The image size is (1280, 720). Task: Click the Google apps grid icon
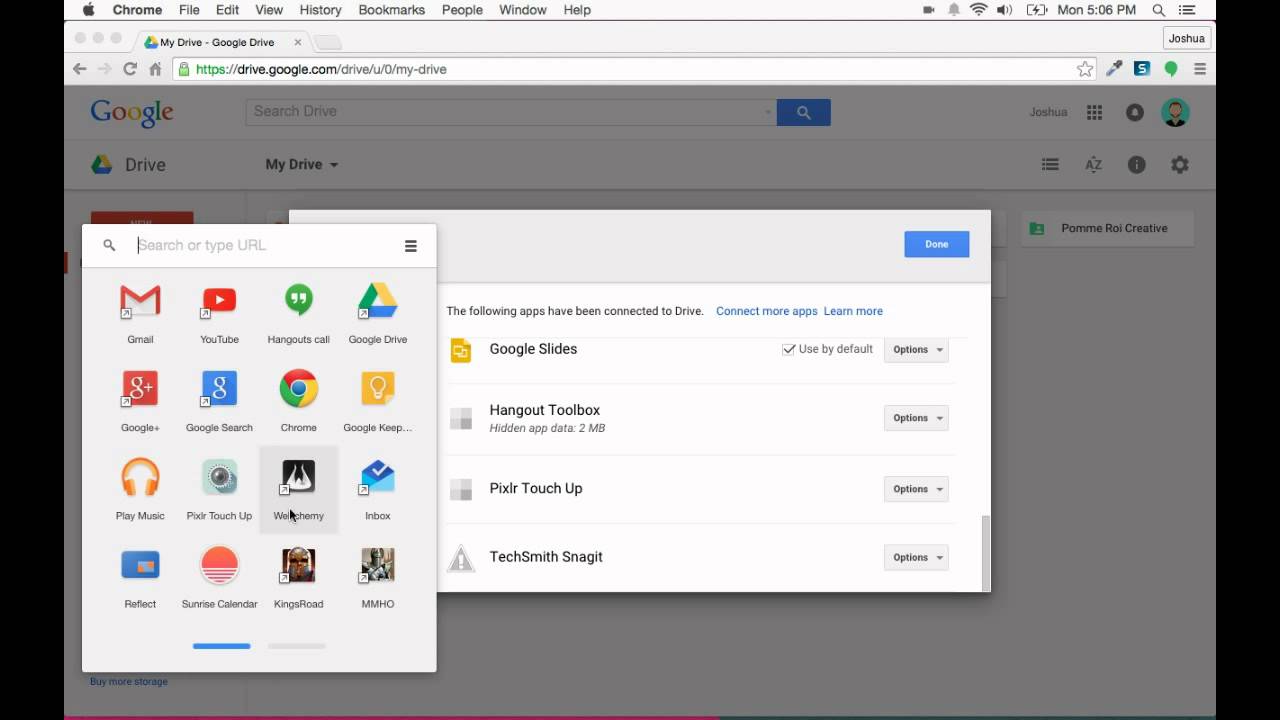tap(1095, 113)
